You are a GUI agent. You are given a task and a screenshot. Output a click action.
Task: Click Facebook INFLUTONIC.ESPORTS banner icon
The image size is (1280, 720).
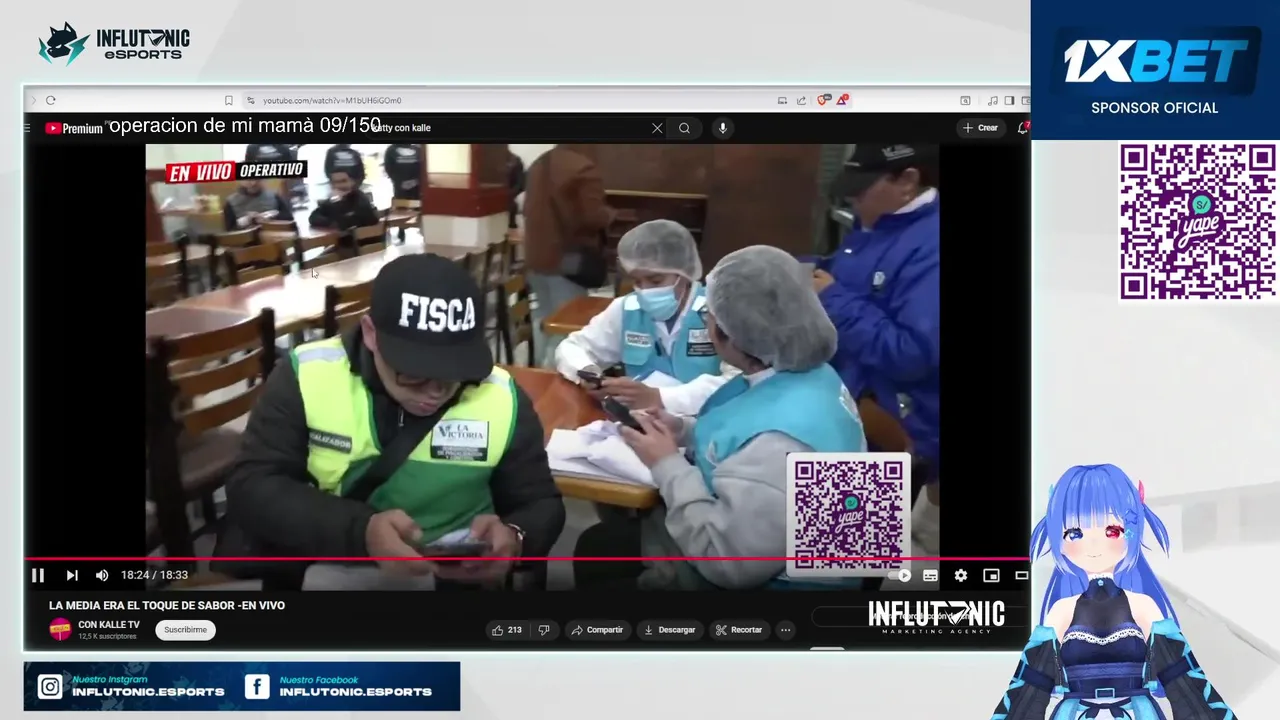coord(257,687)
